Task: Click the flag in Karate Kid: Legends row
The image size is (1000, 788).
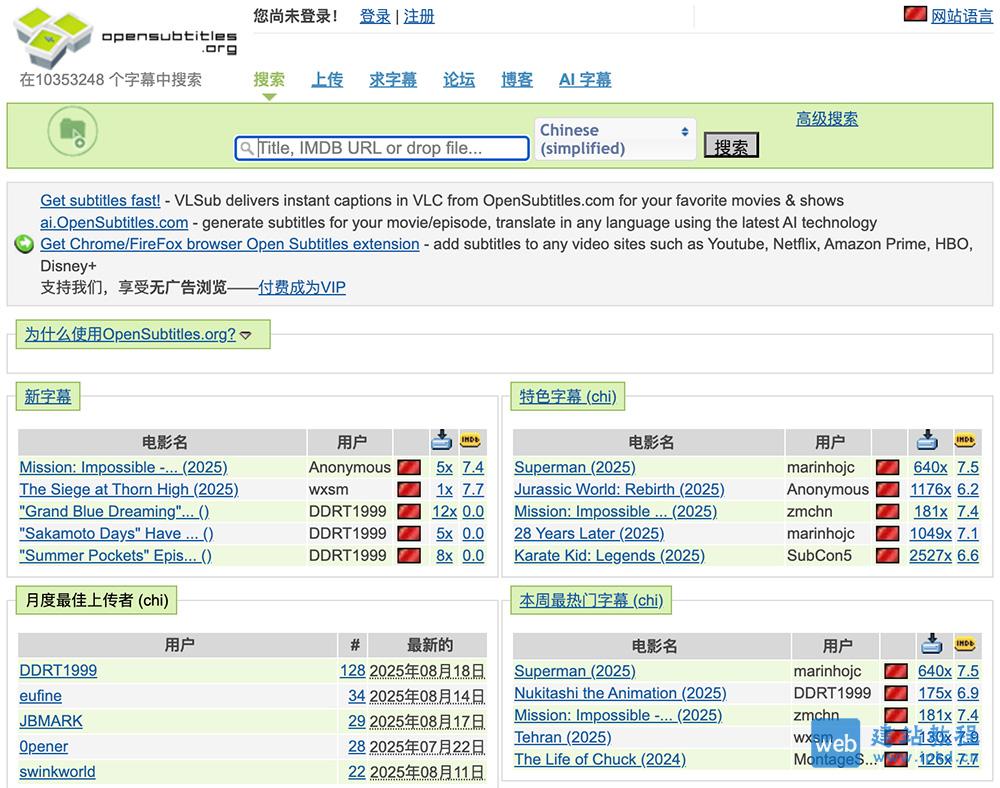Action: click(888, 556)
